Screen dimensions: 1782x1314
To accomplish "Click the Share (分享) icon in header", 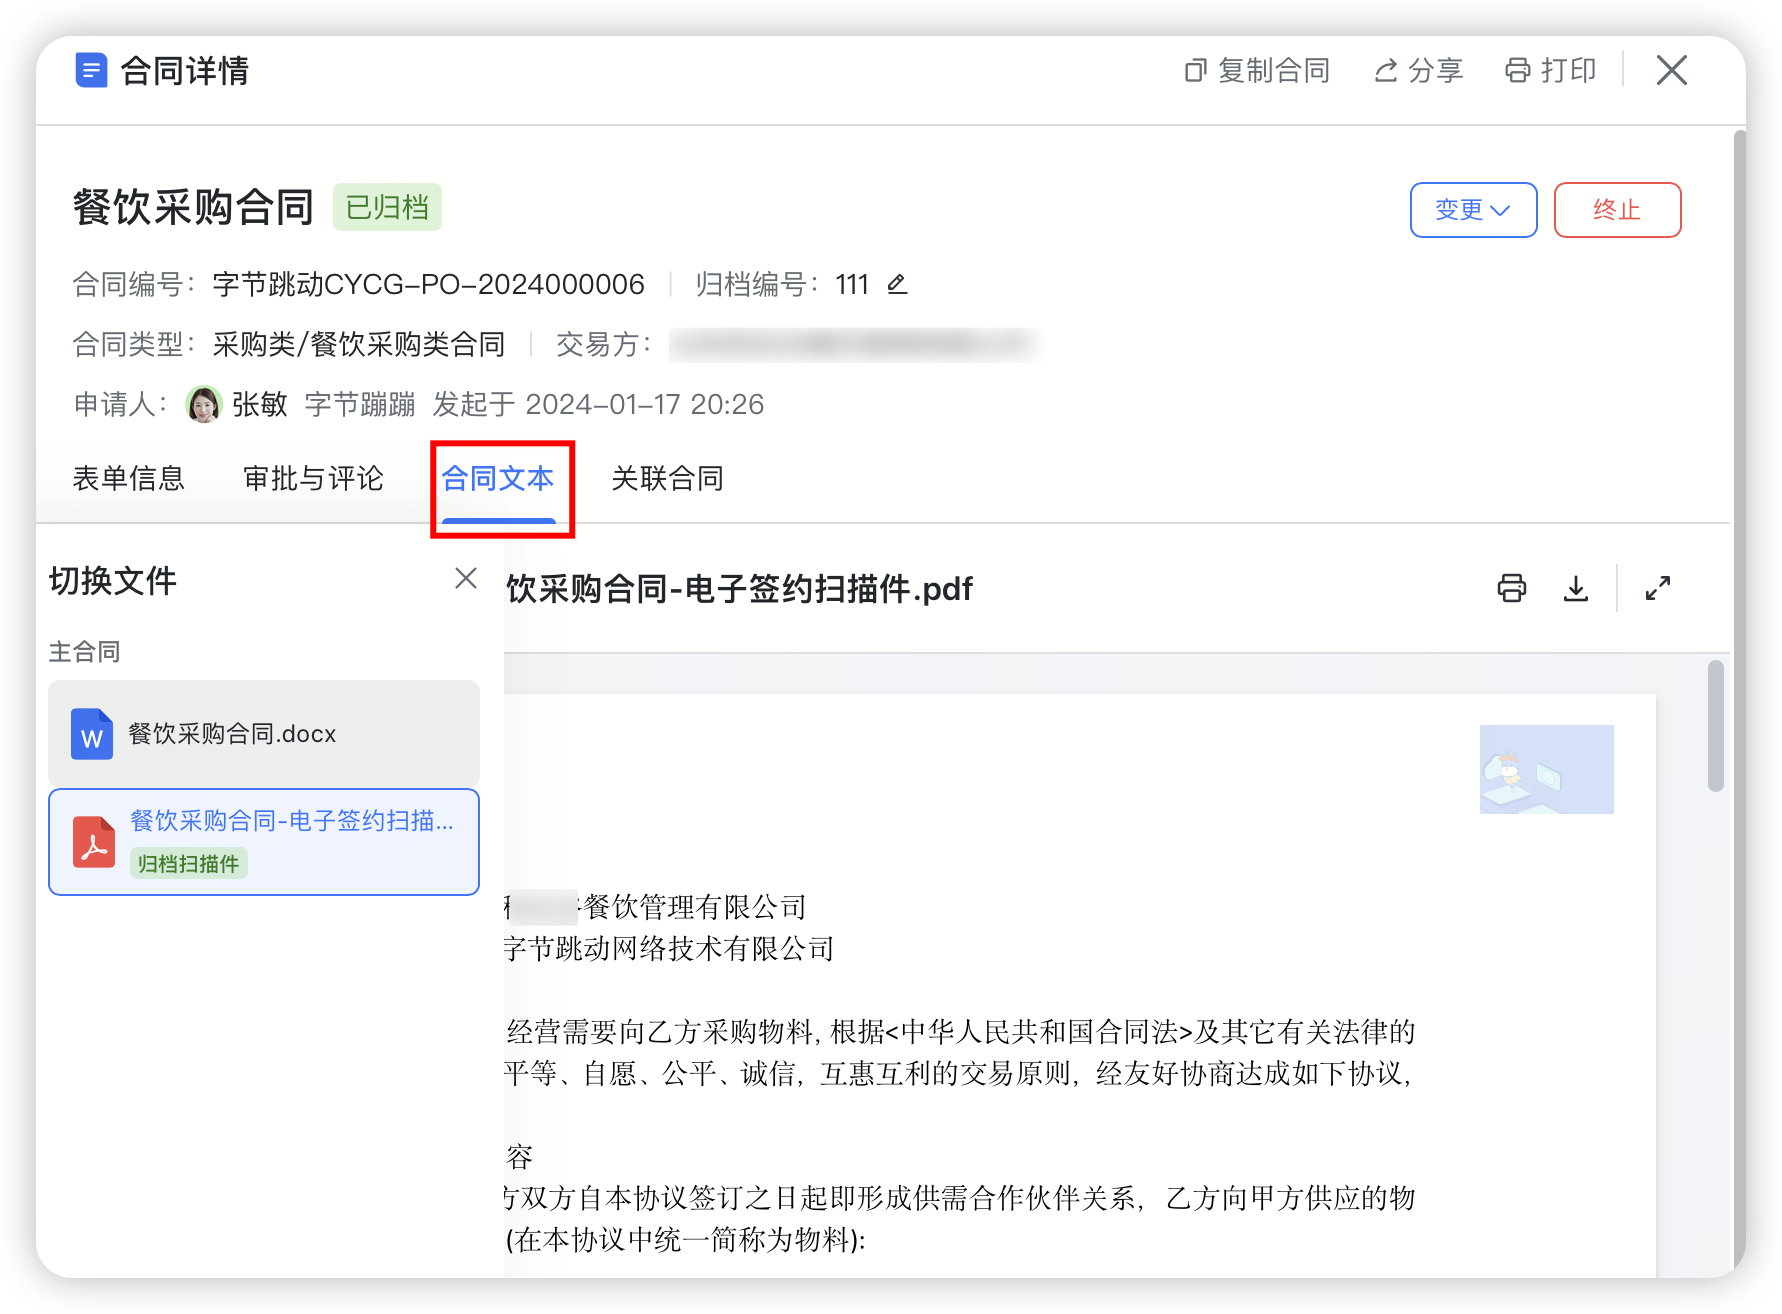I will click(x=1385, y=71).
